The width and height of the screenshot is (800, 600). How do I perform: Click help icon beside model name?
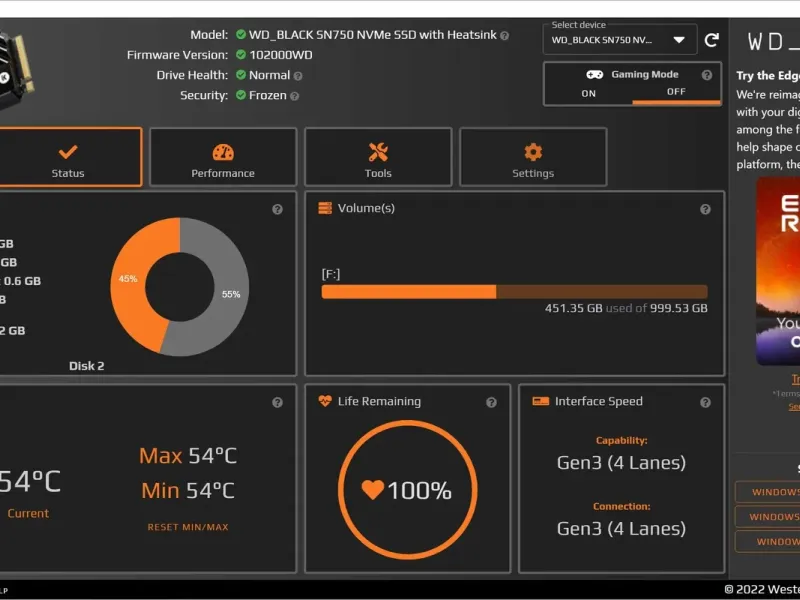point(505,36)
